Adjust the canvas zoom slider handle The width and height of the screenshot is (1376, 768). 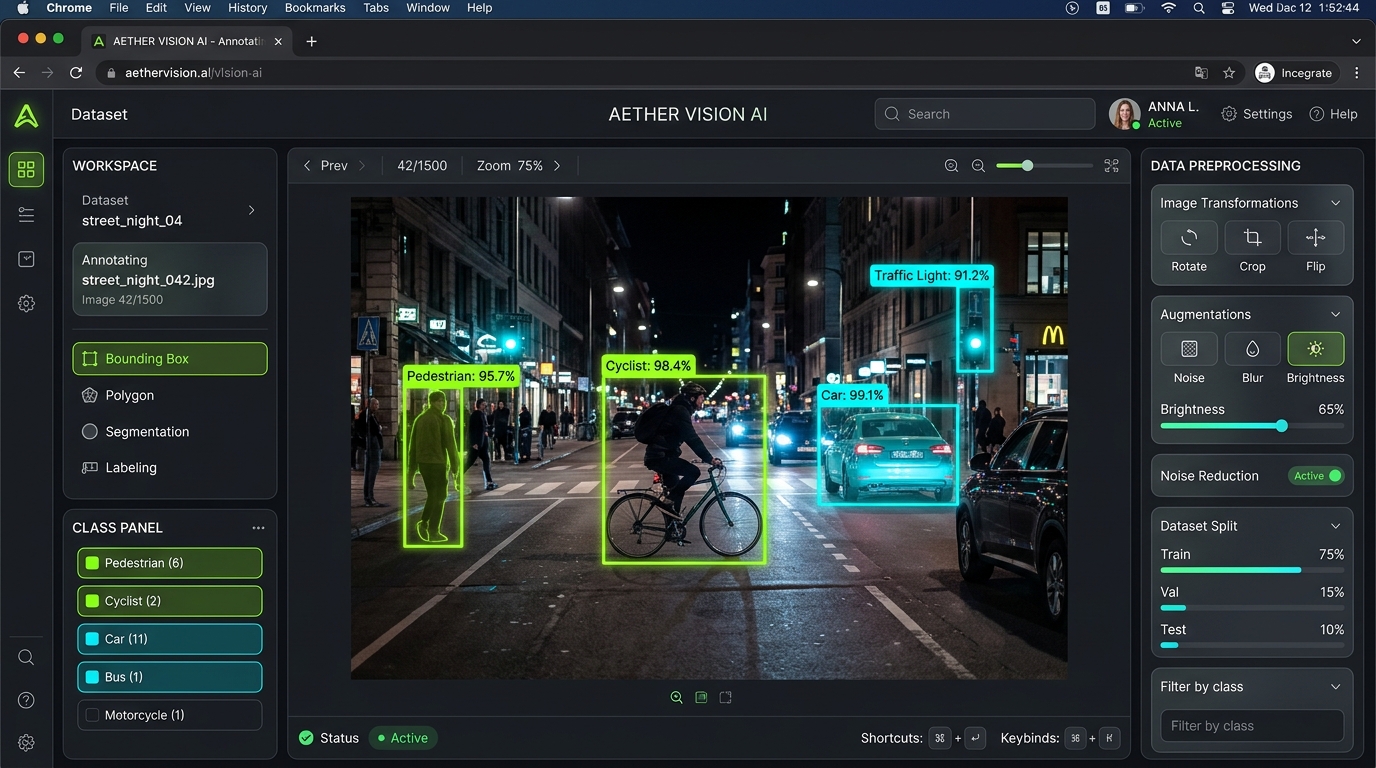tap(1027, 166)
